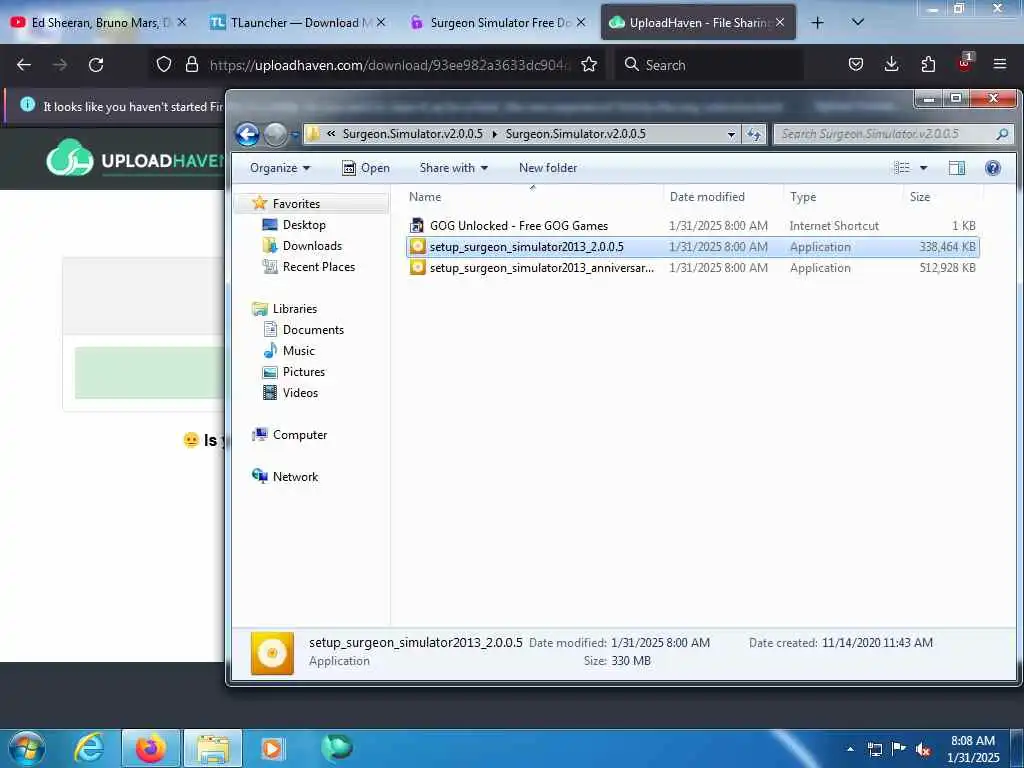This screenshot has height=768, width=1024.
Task: Open Windows Media Player from taskbar
Action: (x=272, y=748)
